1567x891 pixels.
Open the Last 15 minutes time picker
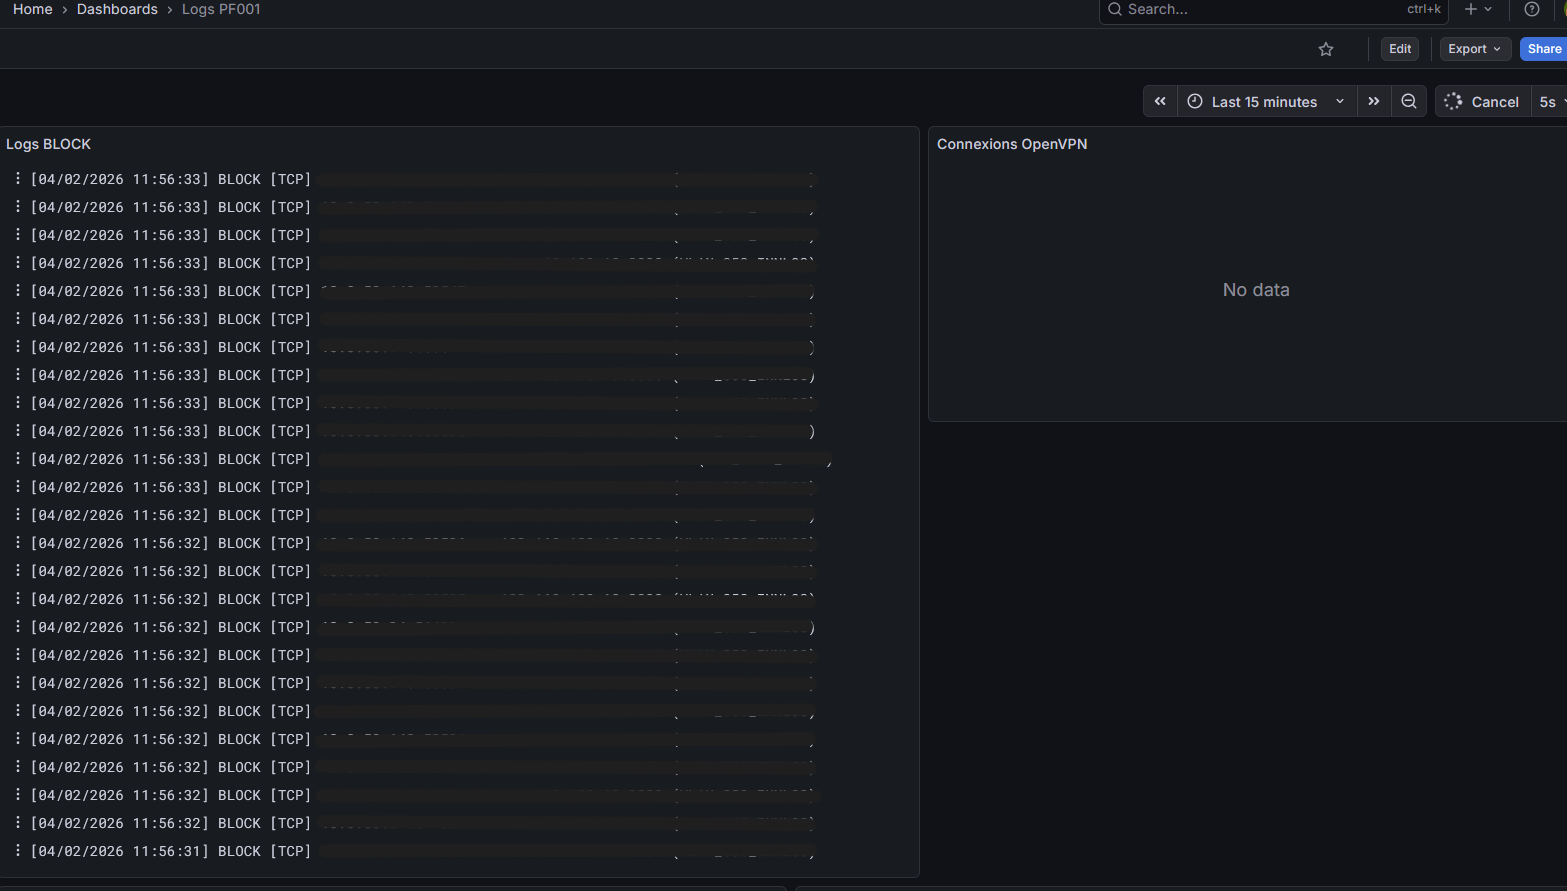click(x=1265, y=101)
